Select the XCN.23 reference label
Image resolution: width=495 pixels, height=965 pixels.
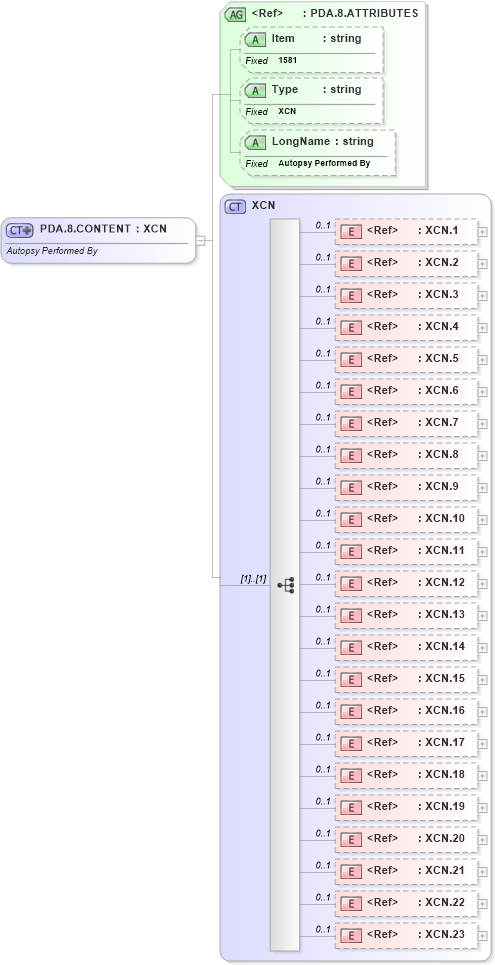coord(416,934)
